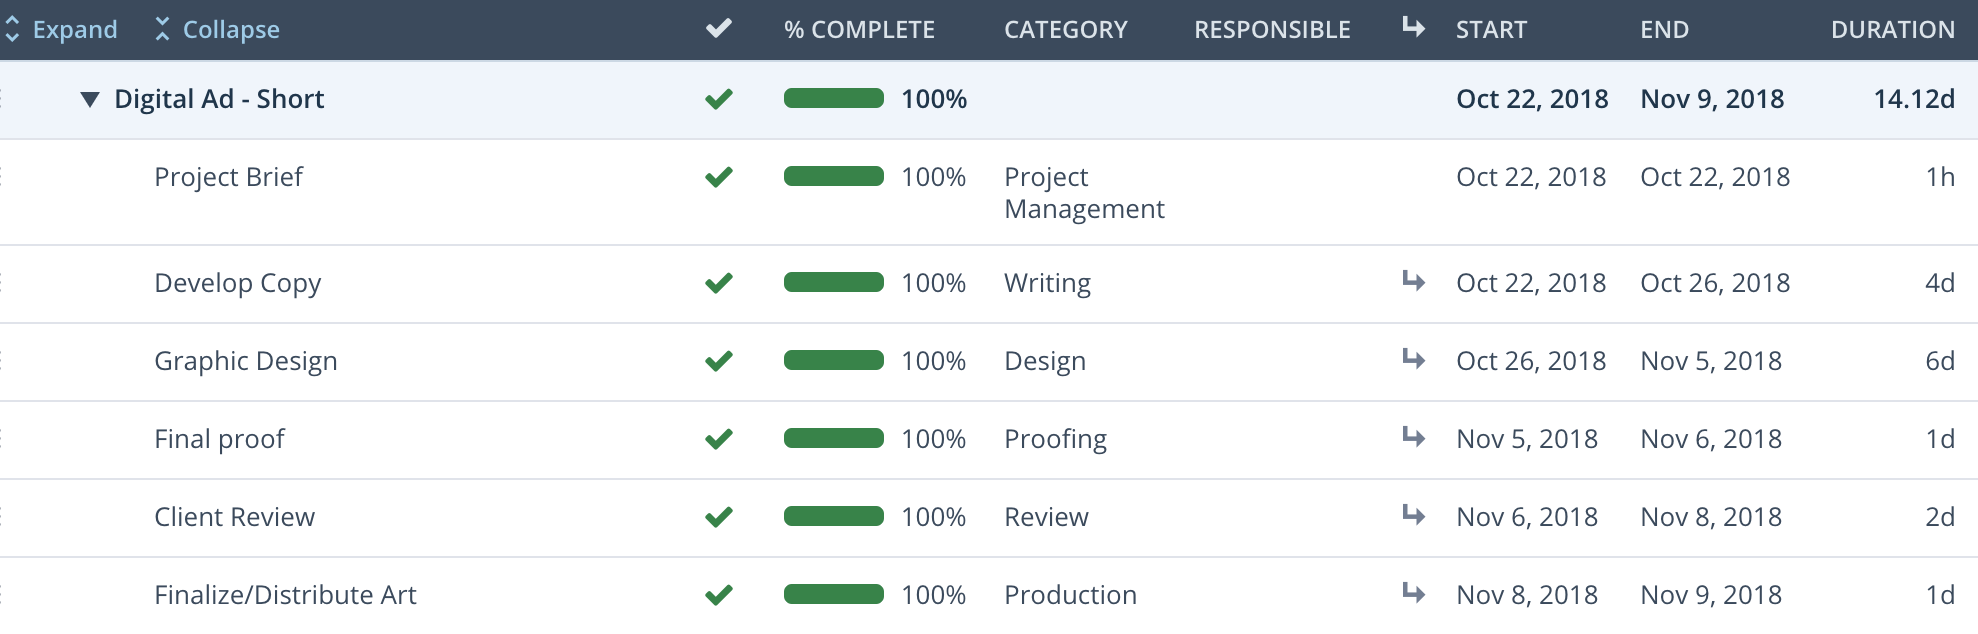
Task: Sort by the RESPONSIBLE column header
Action: (1272, 30)
